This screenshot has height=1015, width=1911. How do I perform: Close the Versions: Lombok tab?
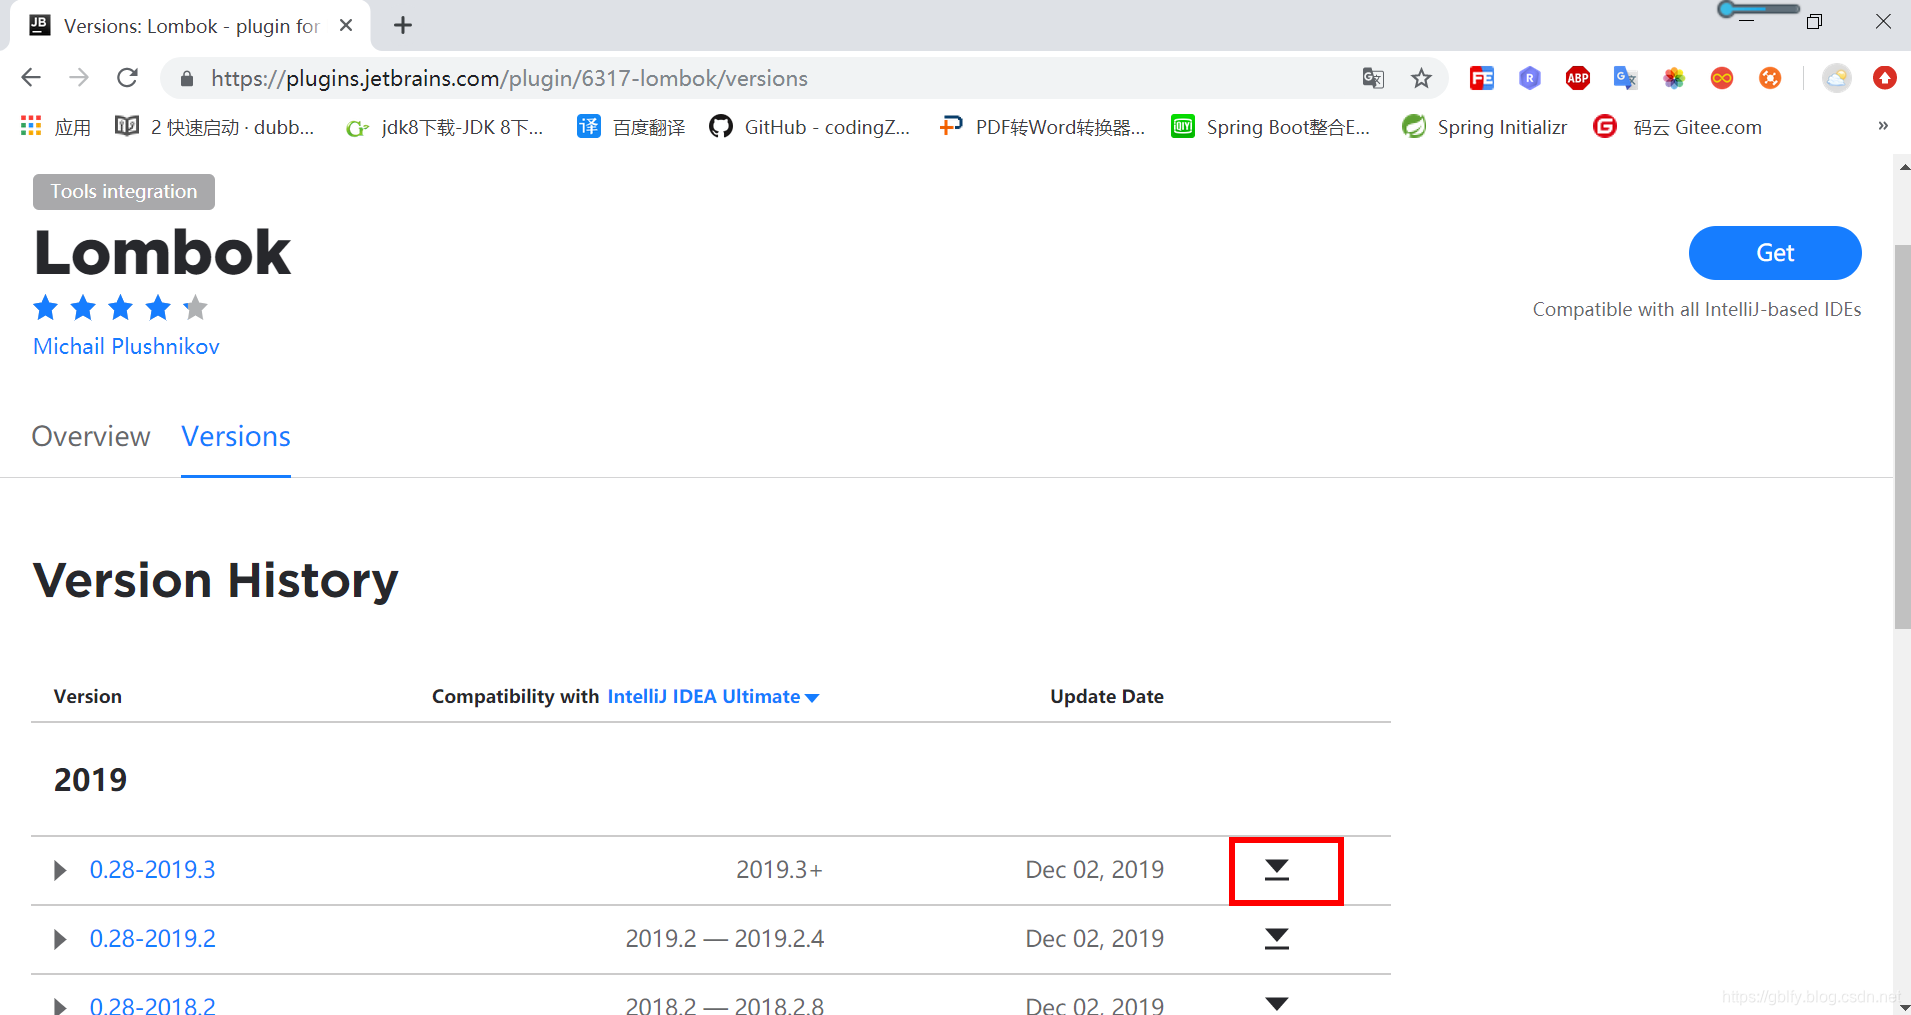coord(346,25)
